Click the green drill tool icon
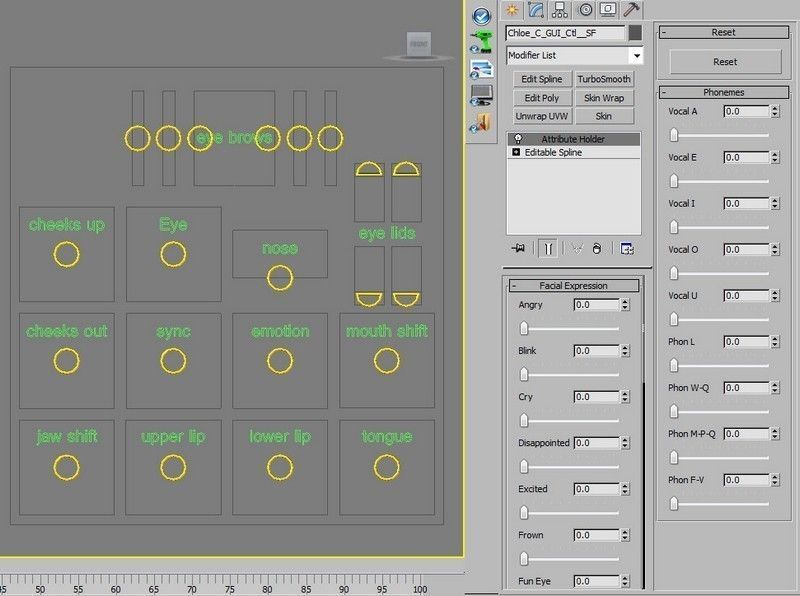 [481, 42]
